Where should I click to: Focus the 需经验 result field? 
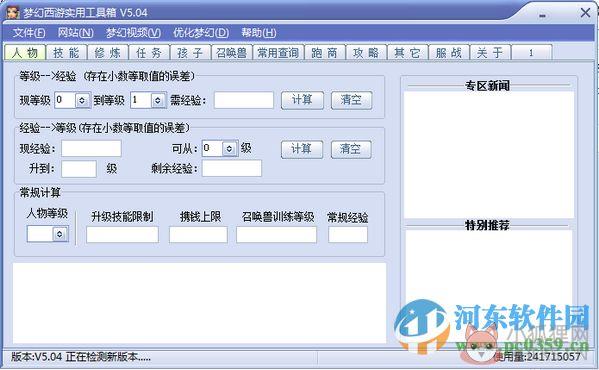point(244,100)
